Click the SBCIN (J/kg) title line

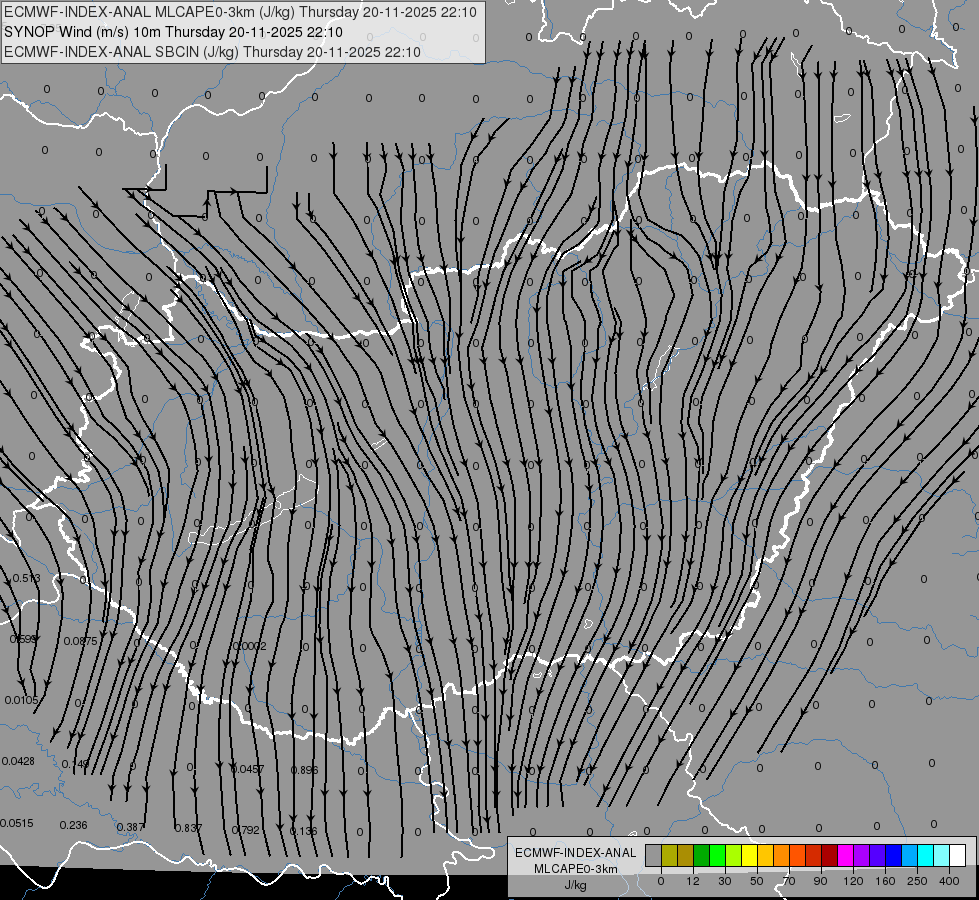pyautogui.click(x=212, y=52)
